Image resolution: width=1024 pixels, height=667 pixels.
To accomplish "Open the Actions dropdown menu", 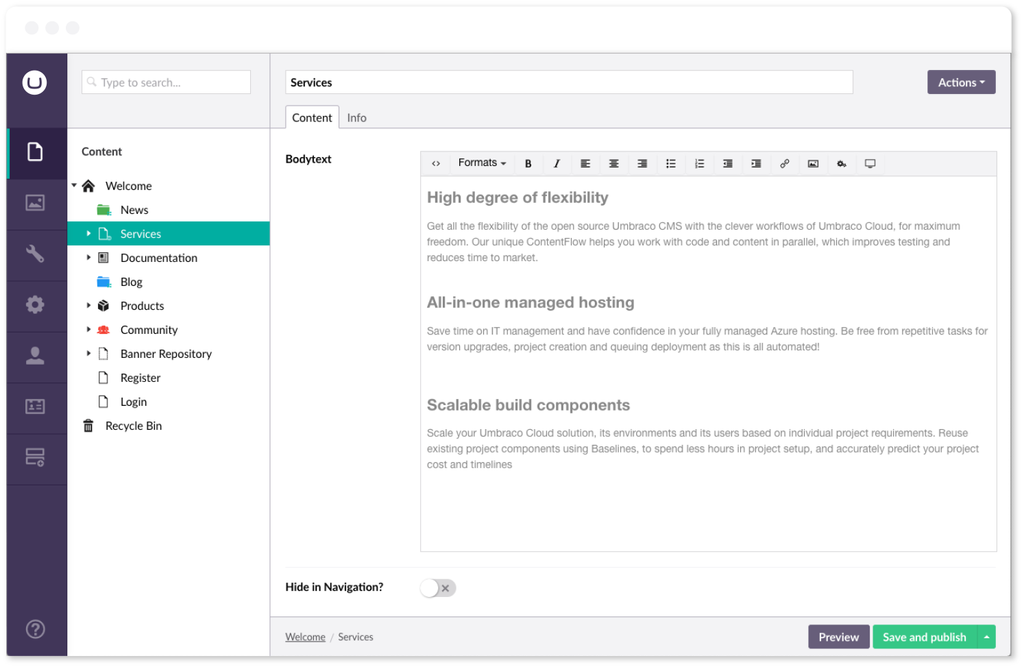I will pos(961,82).
